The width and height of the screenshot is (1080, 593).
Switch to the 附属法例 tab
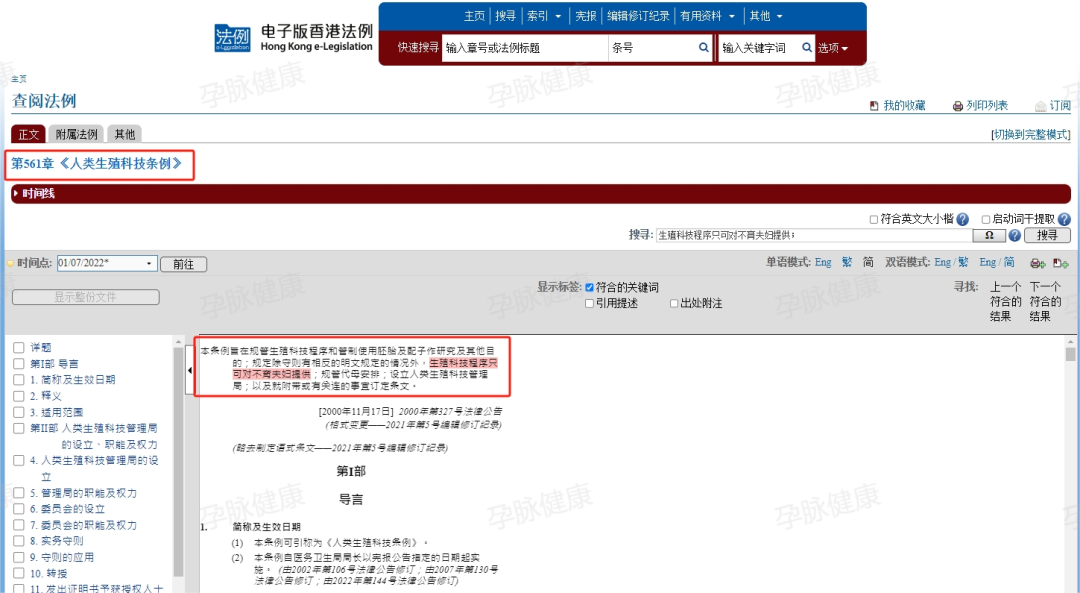click(x=76, y=134)
